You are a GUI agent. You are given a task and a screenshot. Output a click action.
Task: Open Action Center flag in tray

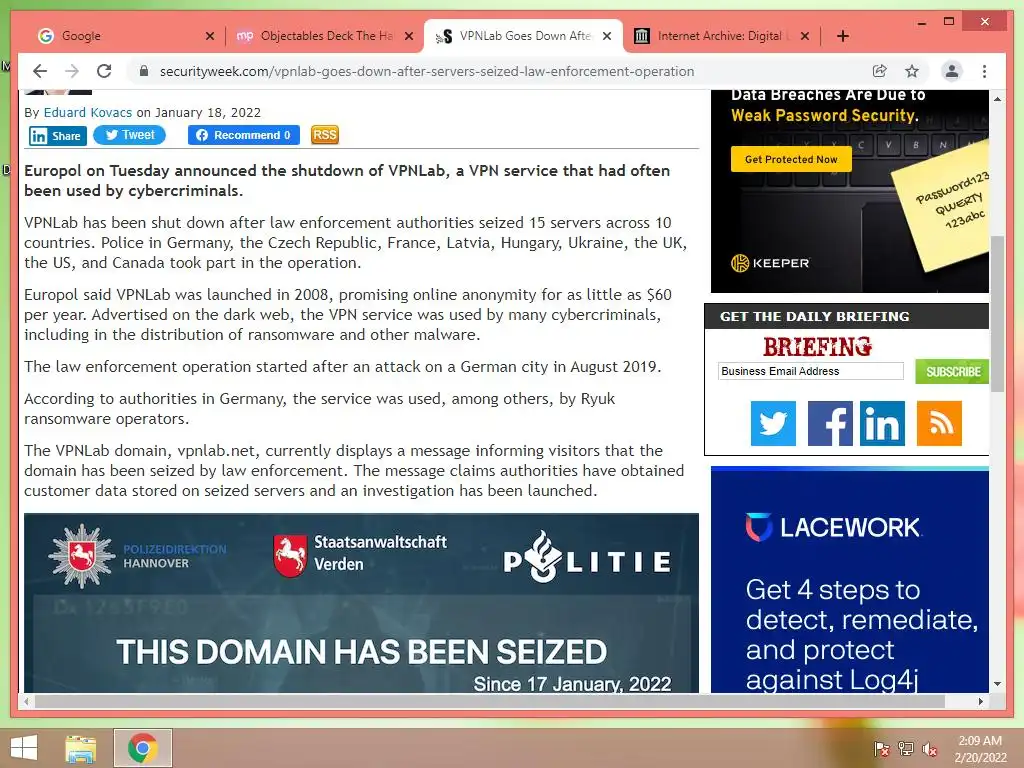pos(882,749)
